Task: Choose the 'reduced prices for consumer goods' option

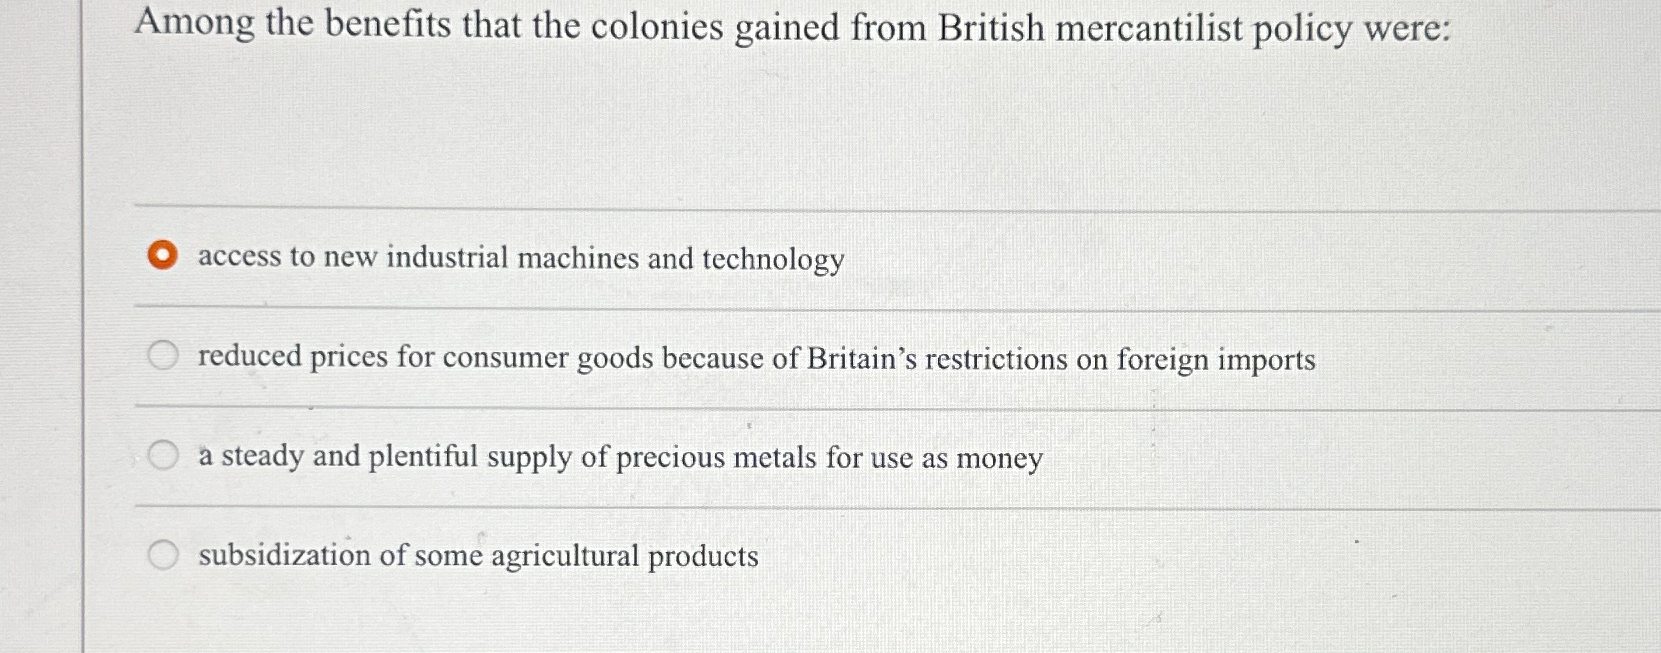Action: click(162, 355)
